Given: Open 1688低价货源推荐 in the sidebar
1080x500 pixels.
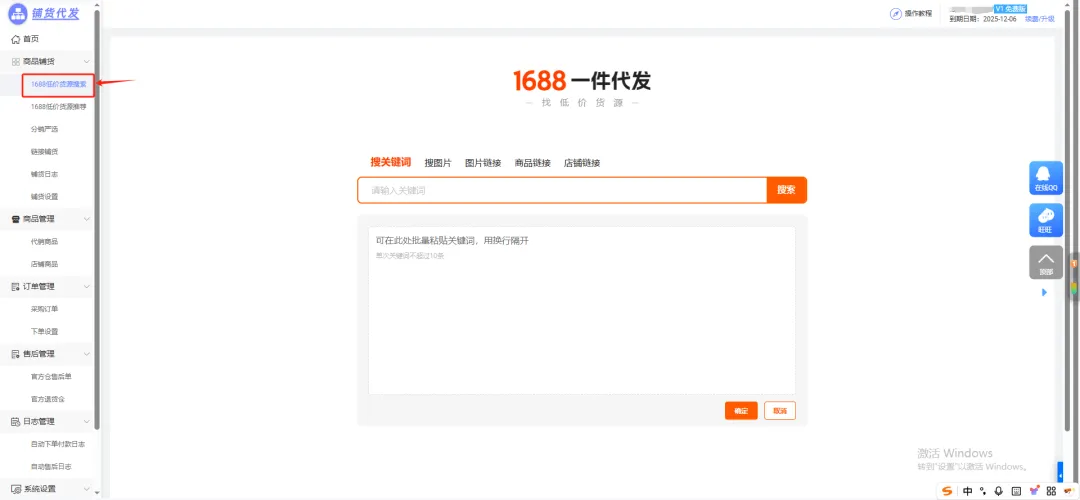Looking at the screenshot, I should pyautogui.click(x=59, y=107).
